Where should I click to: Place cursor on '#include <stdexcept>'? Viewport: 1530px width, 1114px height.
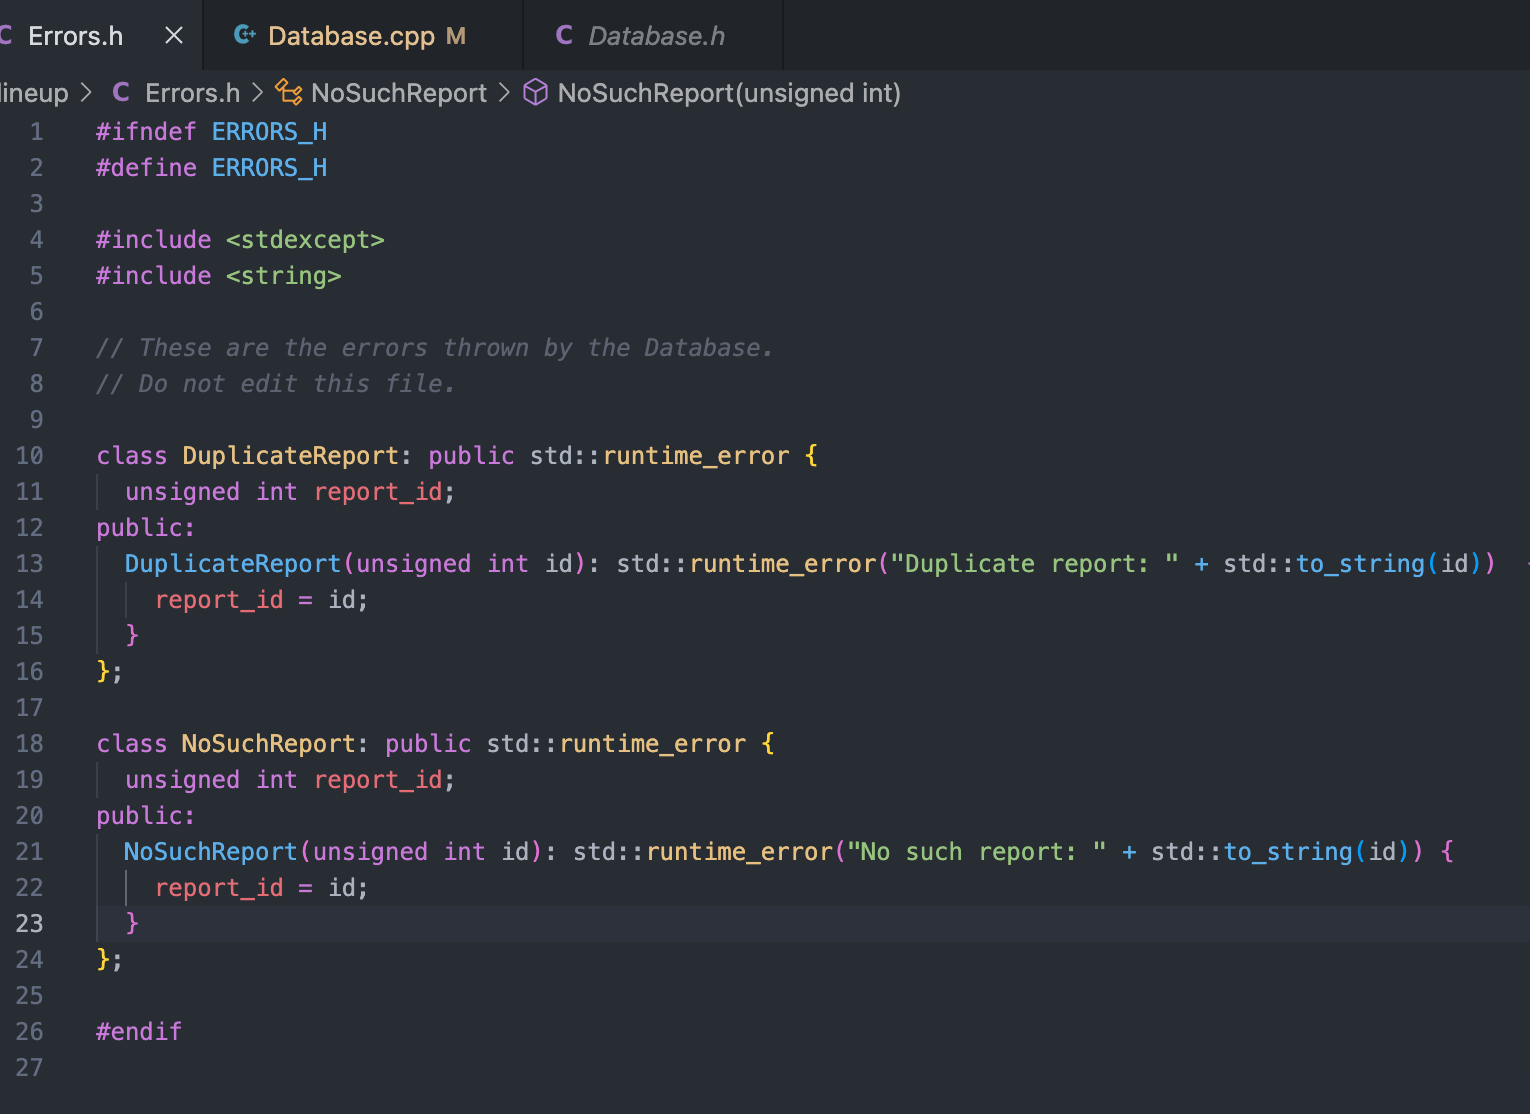pyautogui.click(x=240, y=240)
